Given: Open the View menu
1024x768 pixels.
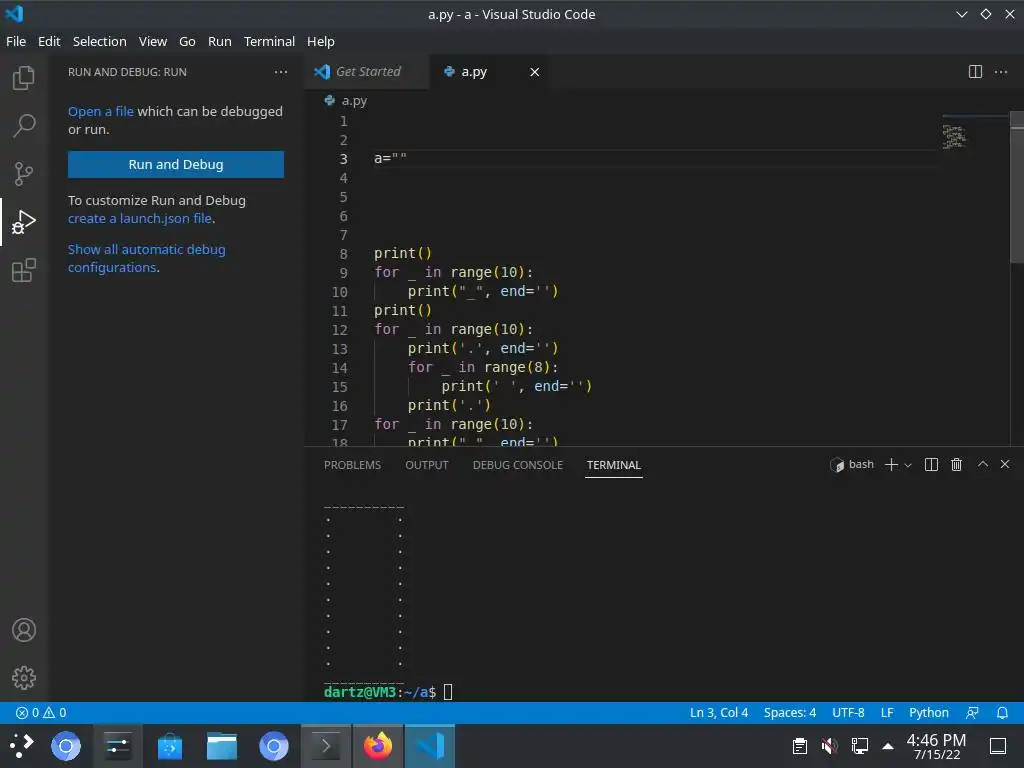Looking at the screenshot, I should tap(153, 41).
